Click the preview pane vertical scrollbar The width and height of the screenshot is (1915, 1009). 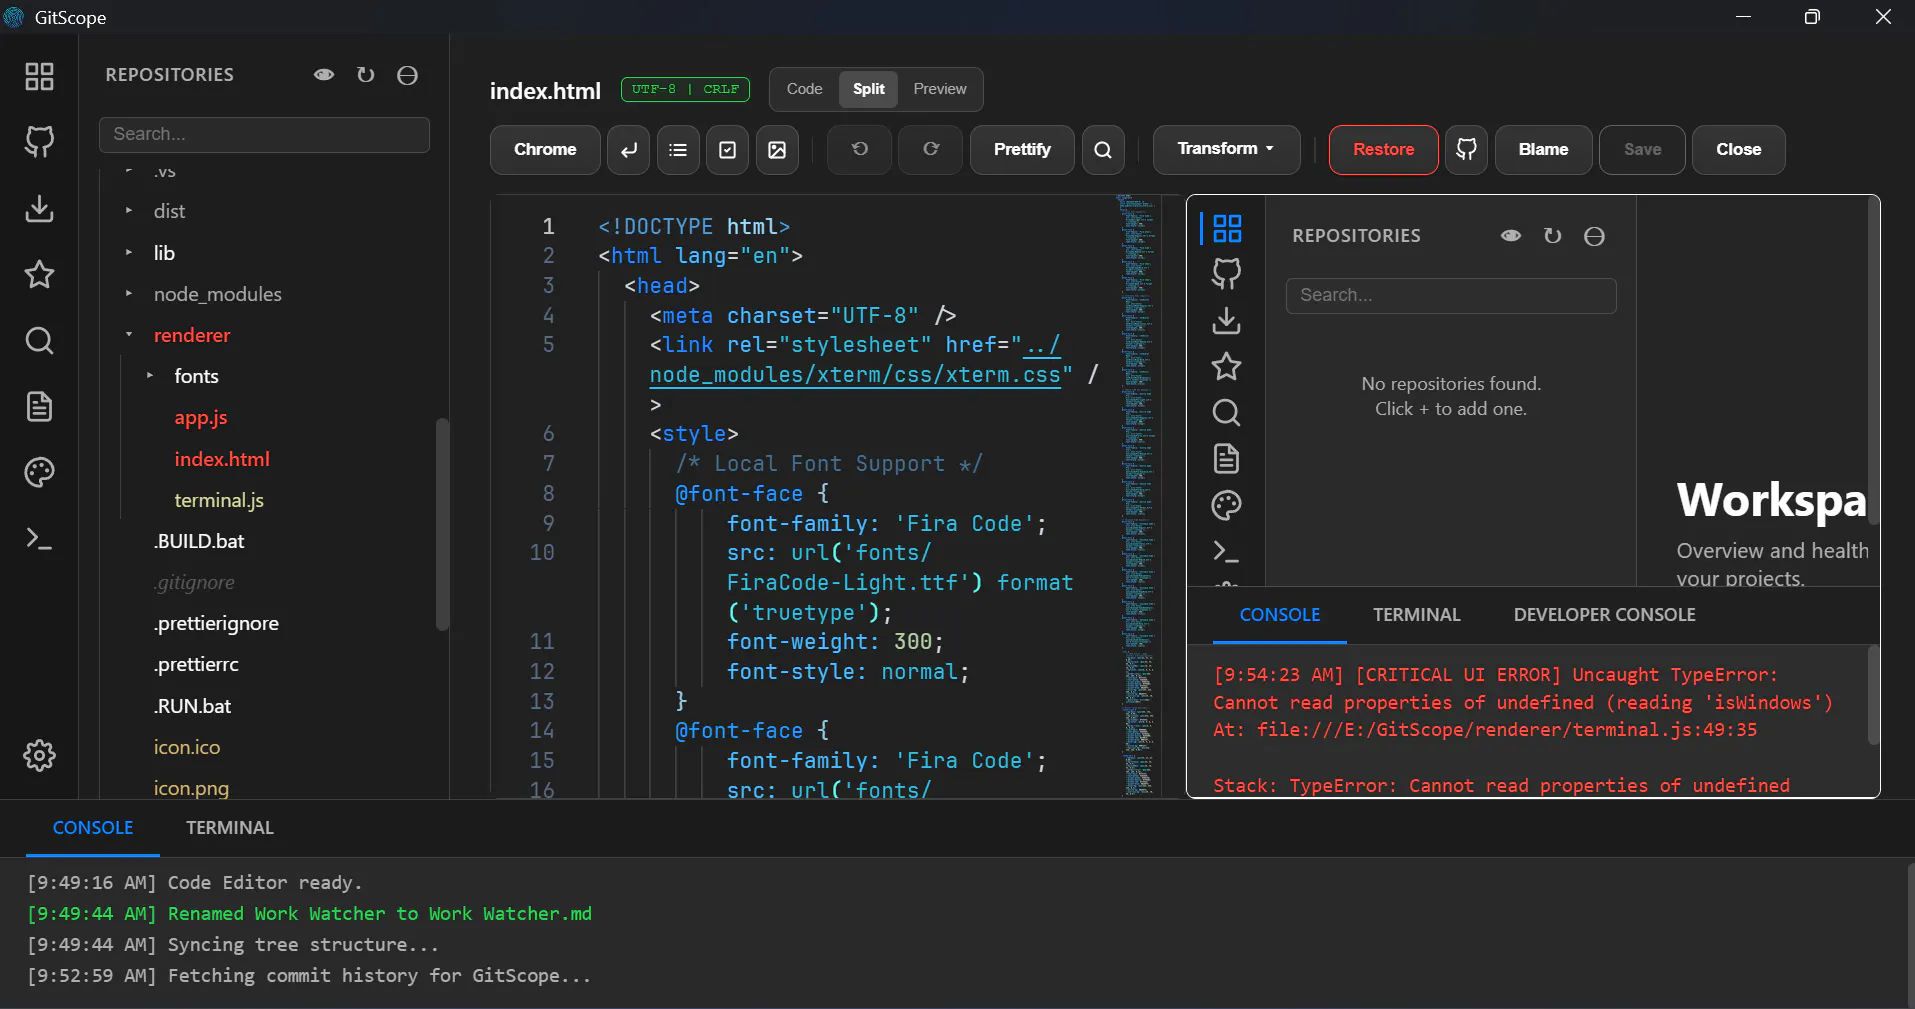tap(1874, 360)
